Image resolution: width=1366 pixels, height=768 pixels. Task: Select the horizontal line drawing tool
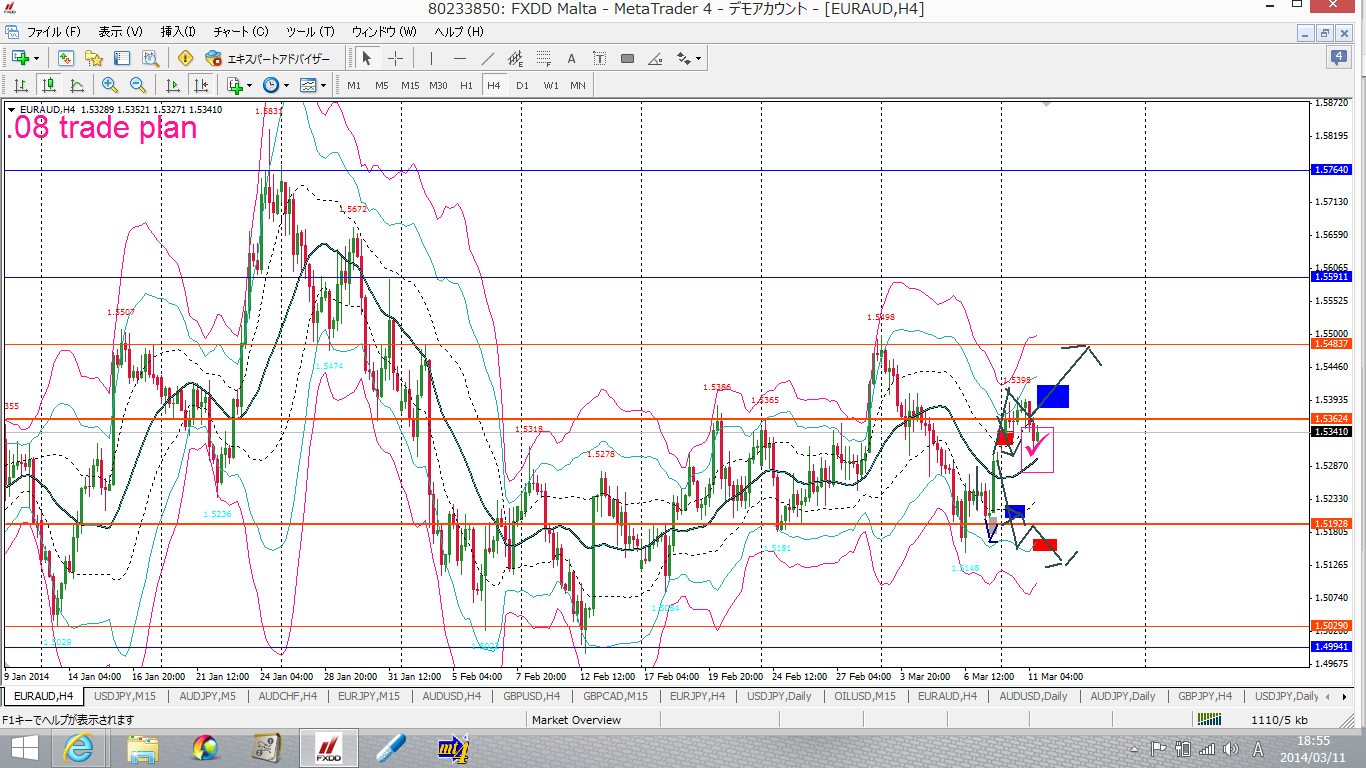[459, 58]
